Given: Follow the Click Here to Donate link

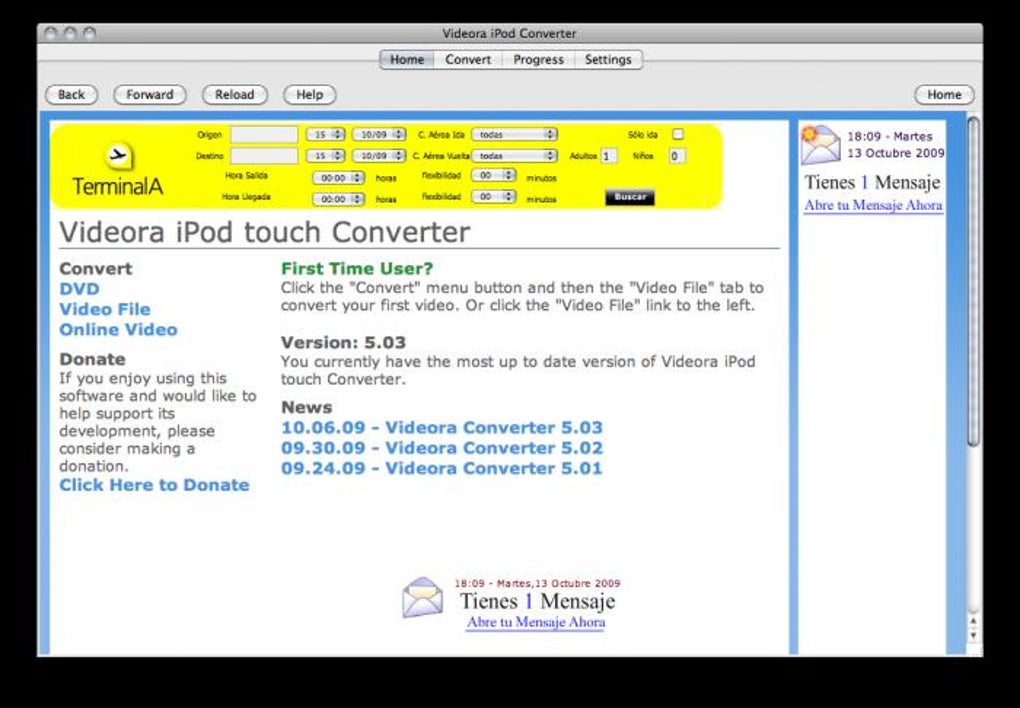Looking at the screenshot, I should pyautogui.click(x=154, y=485).
